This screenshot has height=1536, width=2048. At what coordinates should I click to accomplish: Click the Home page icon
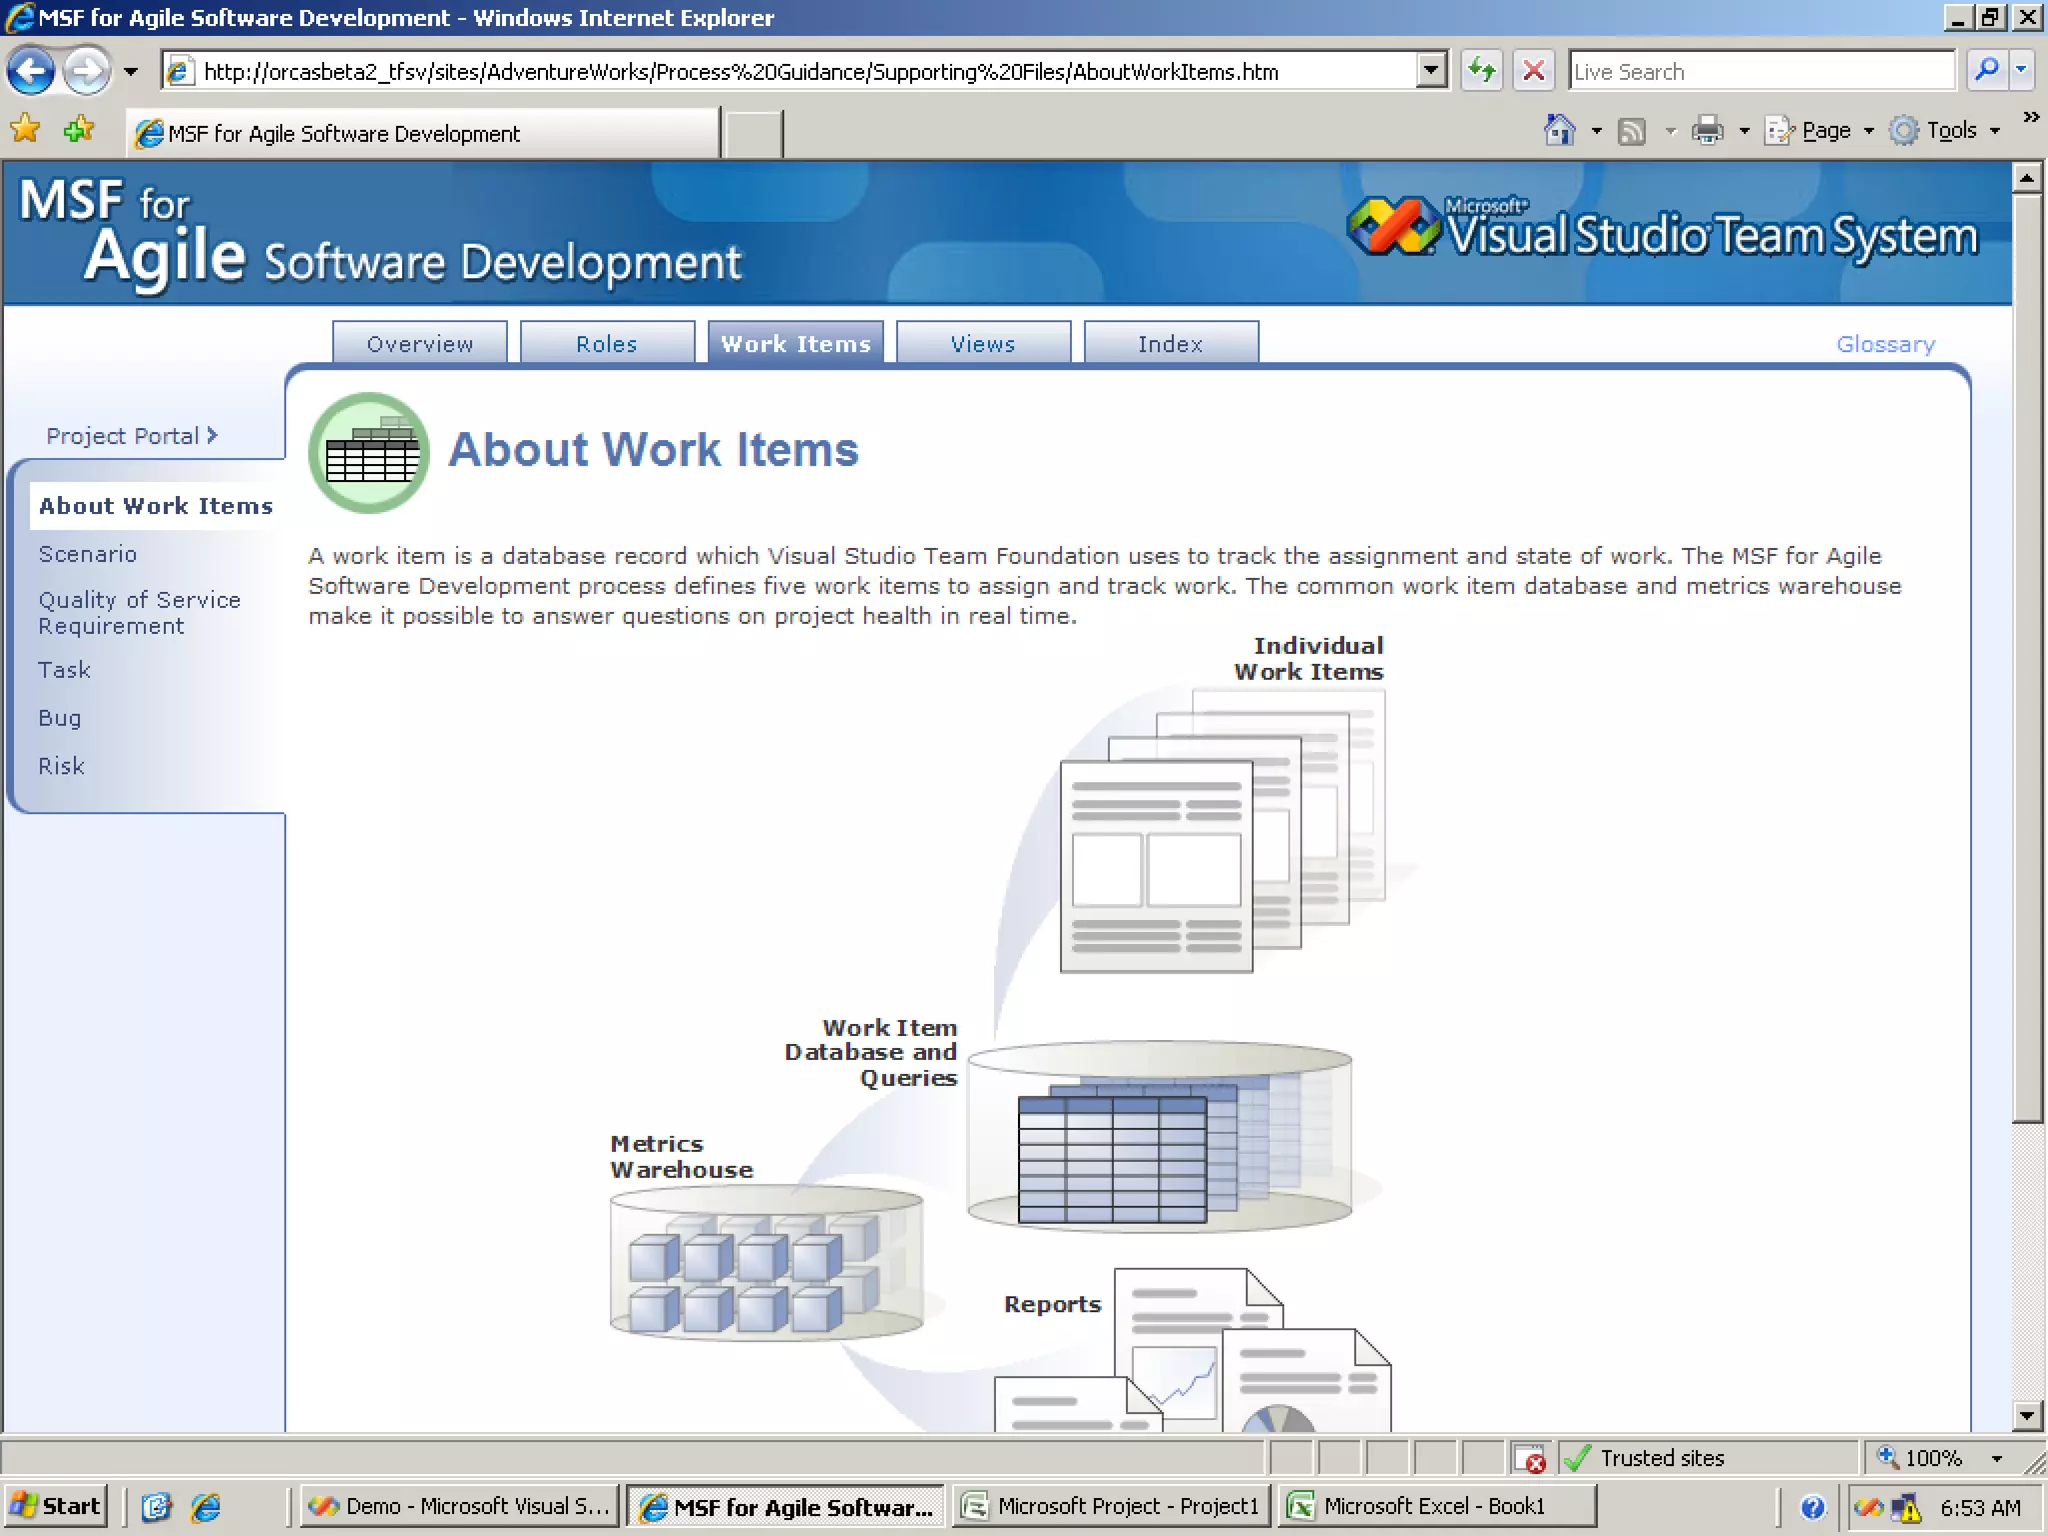(x=1559, y=130)
